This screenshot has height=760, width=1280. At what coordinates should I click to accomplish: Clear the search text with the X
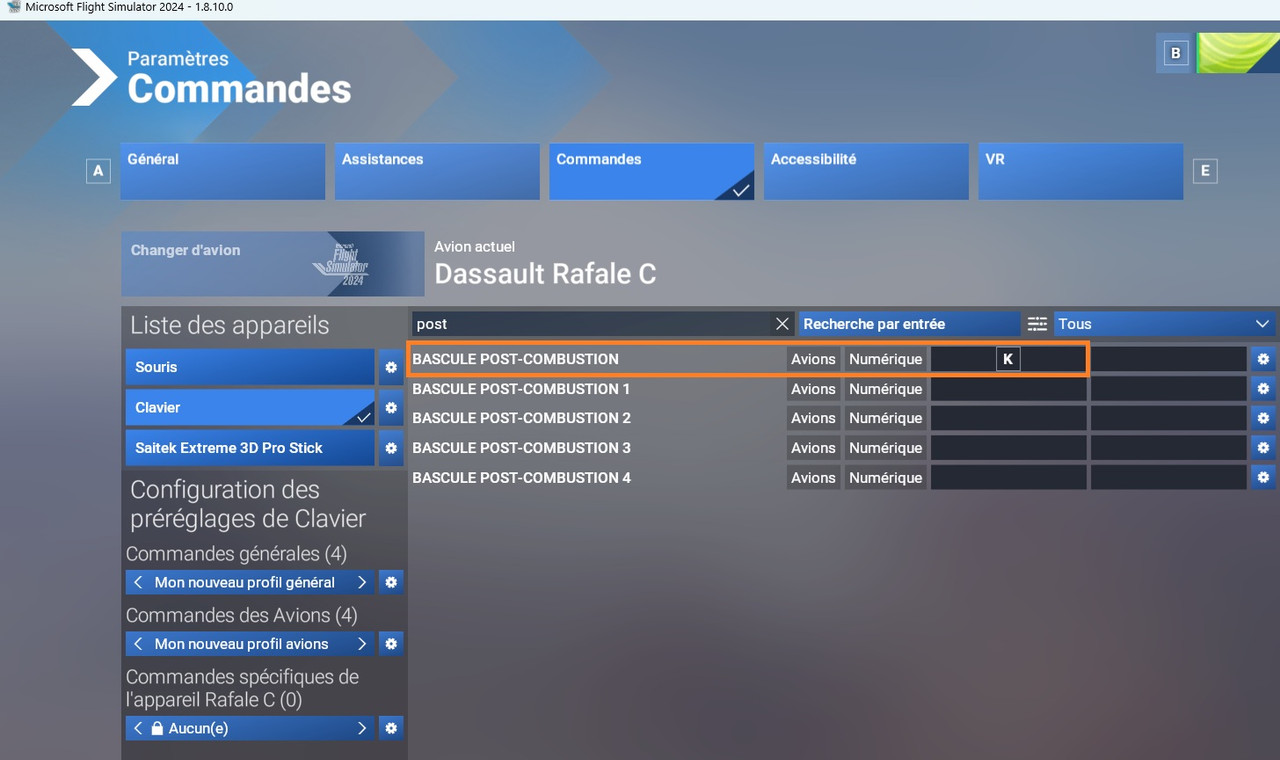click(782, 324)
